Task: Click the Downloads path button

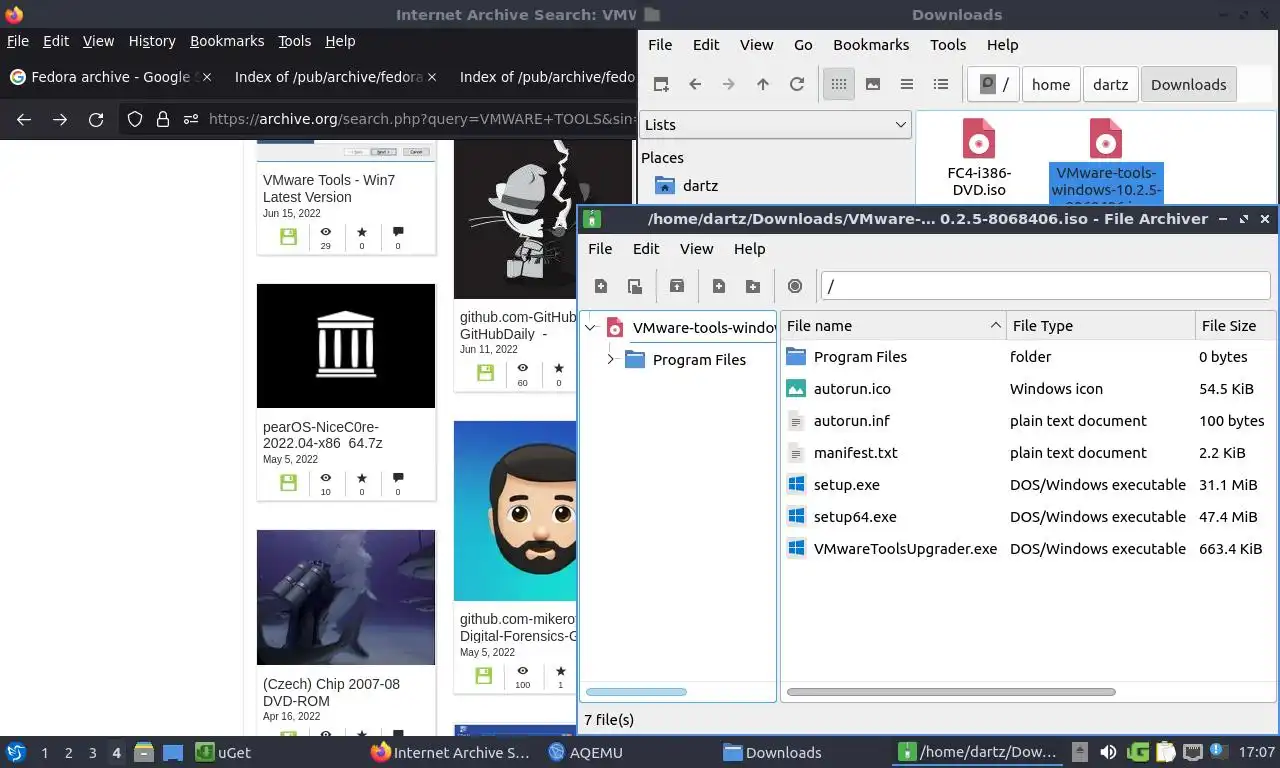Action: [1189, 84]
